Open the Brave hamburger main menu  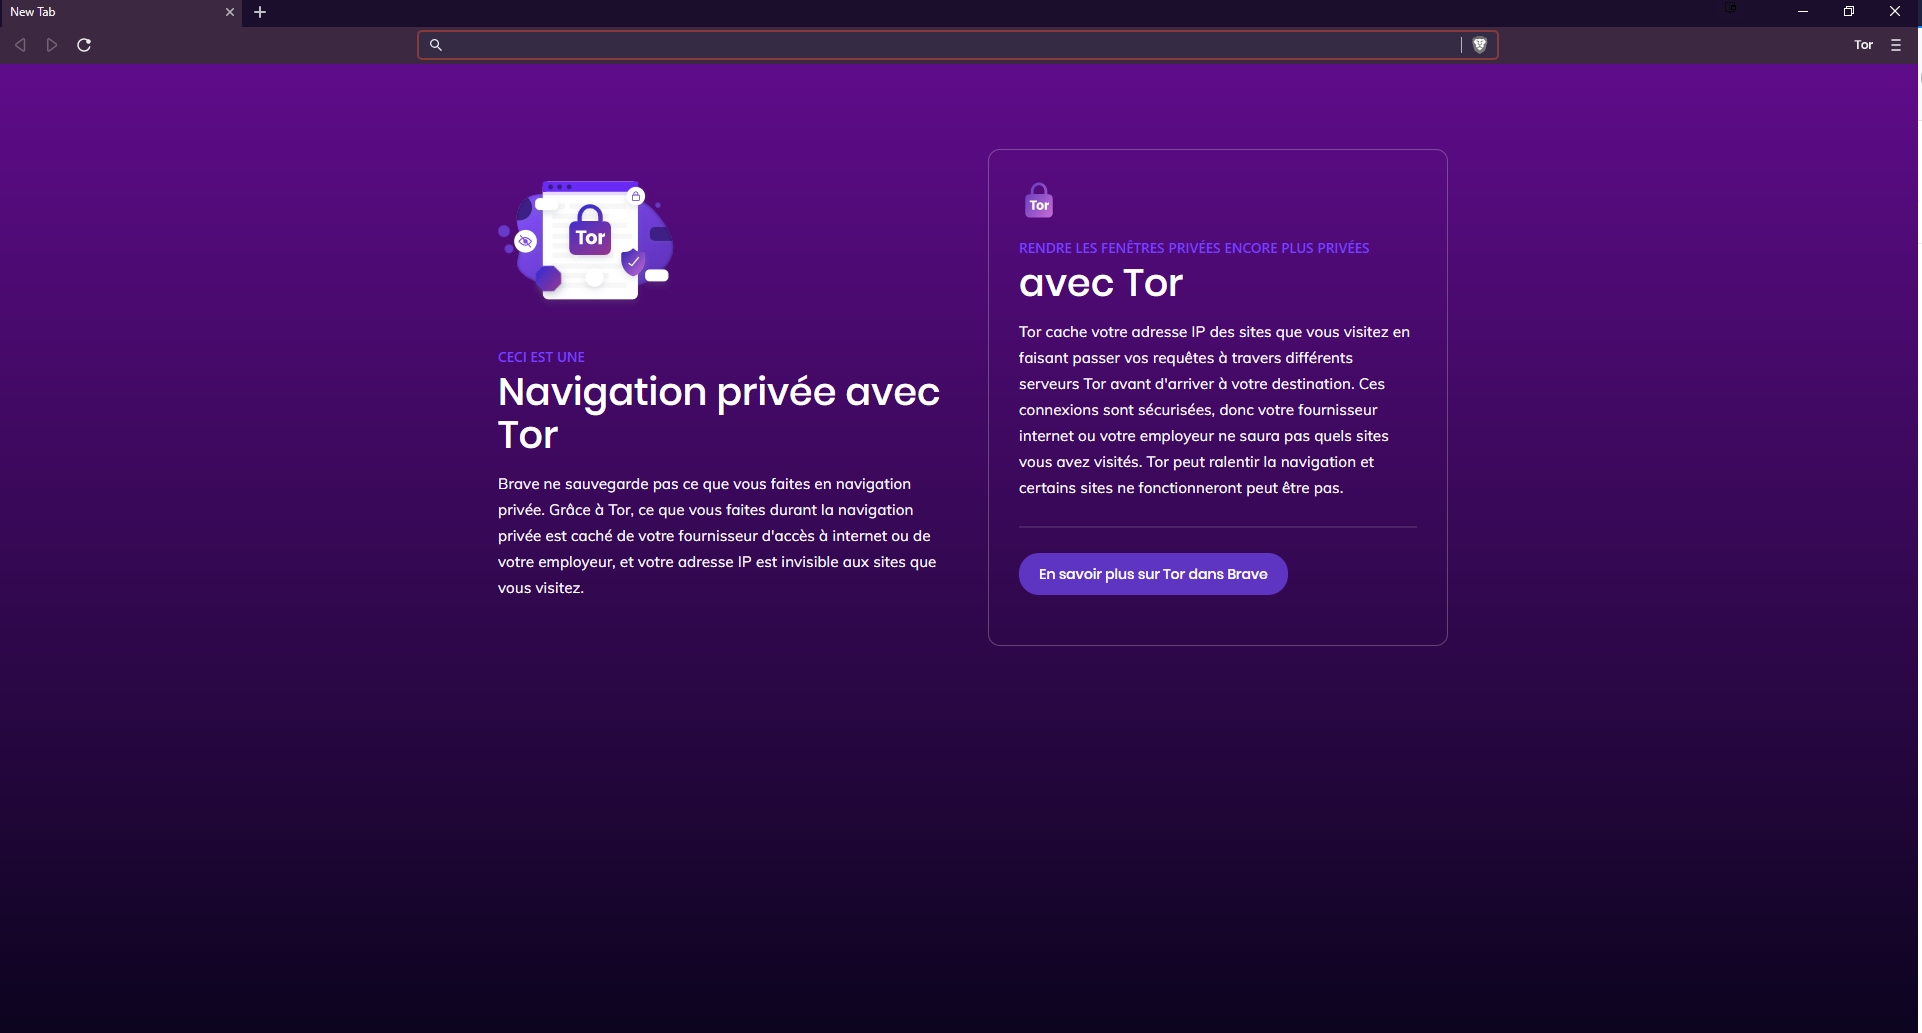1896,45
